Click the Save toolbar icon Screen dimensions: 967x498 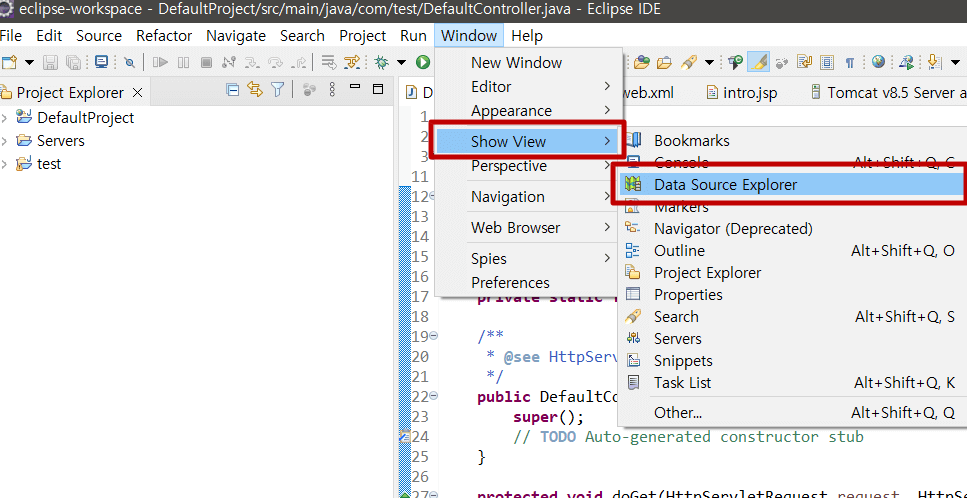[51, 62]
